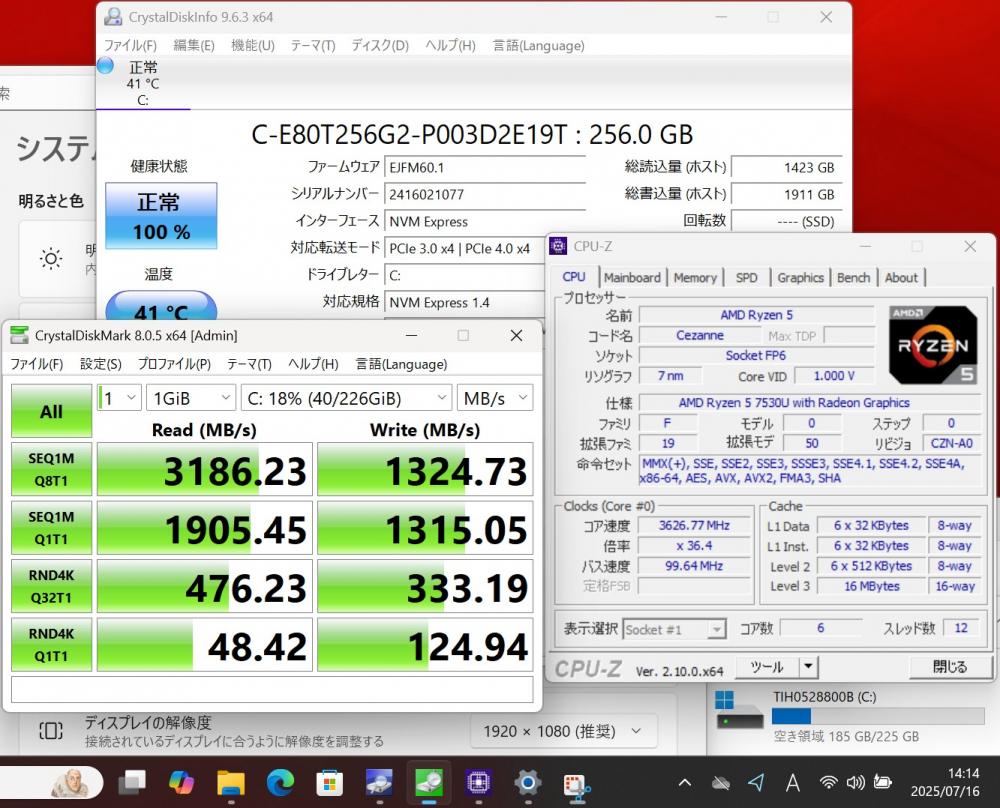Open the MB/s unit dropdown in CrystalDiskMark
The width and height of the screenshot is (1000, 808).
[495, 399]
